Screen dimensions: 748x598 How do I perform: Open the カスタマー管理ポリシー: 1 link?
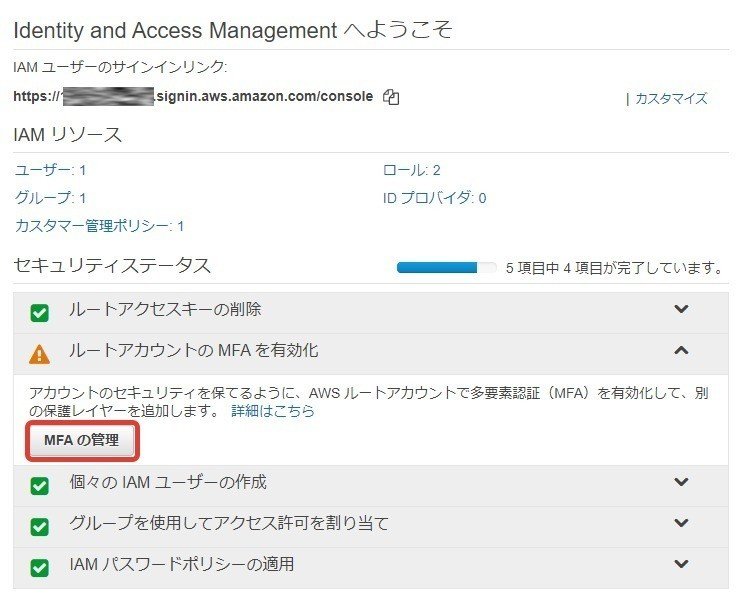99,226
